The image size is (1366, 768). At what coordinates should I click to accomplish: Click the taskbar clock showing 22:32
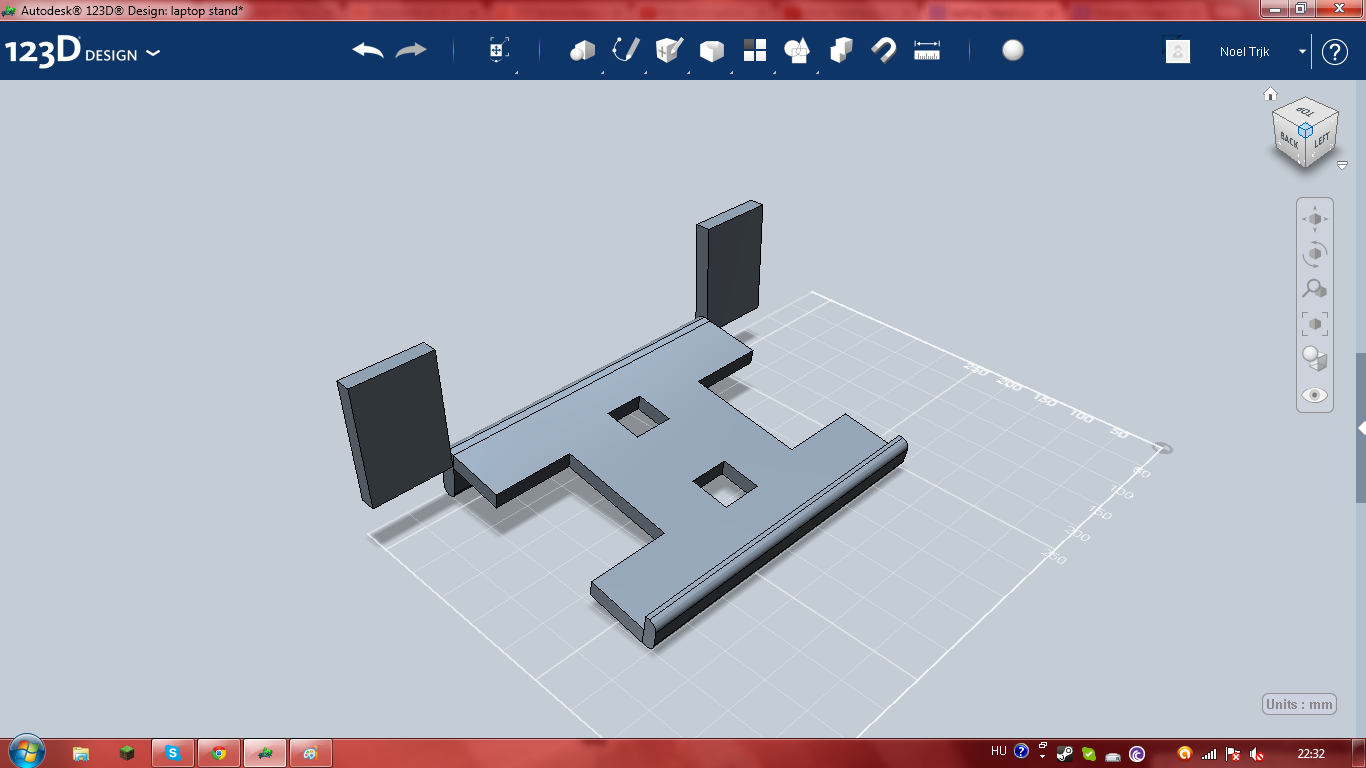tap(1311, 753)
